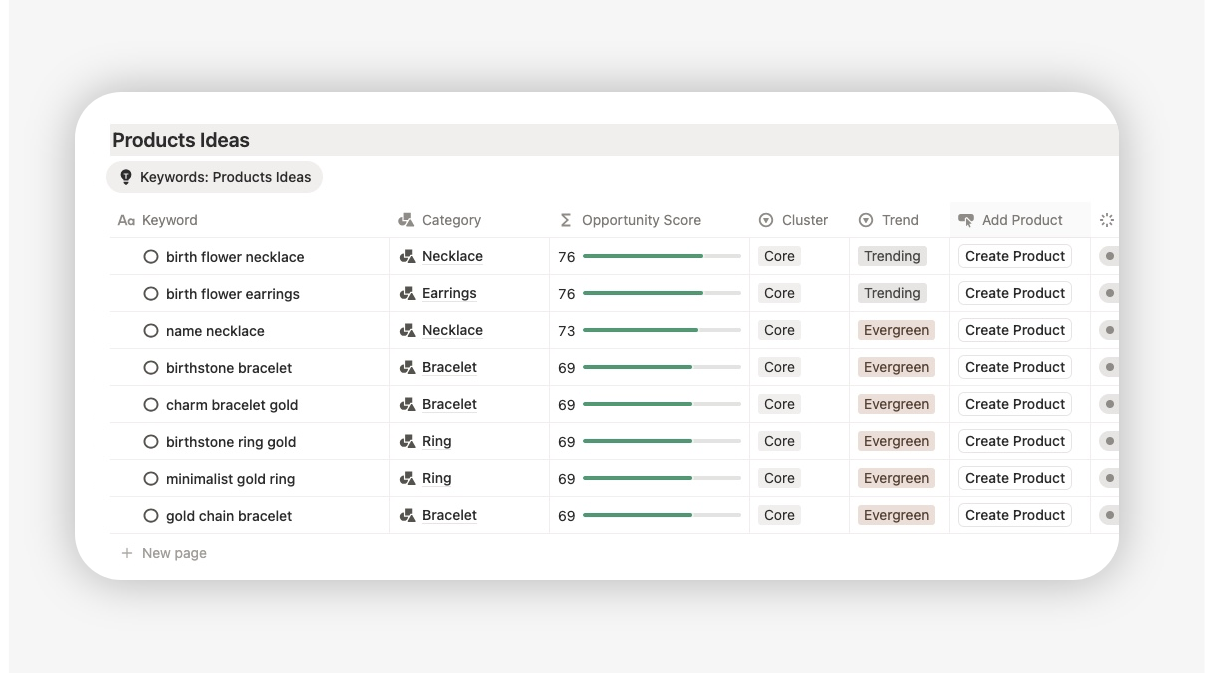Open the minimalist gold ring page

click(230, 479)
